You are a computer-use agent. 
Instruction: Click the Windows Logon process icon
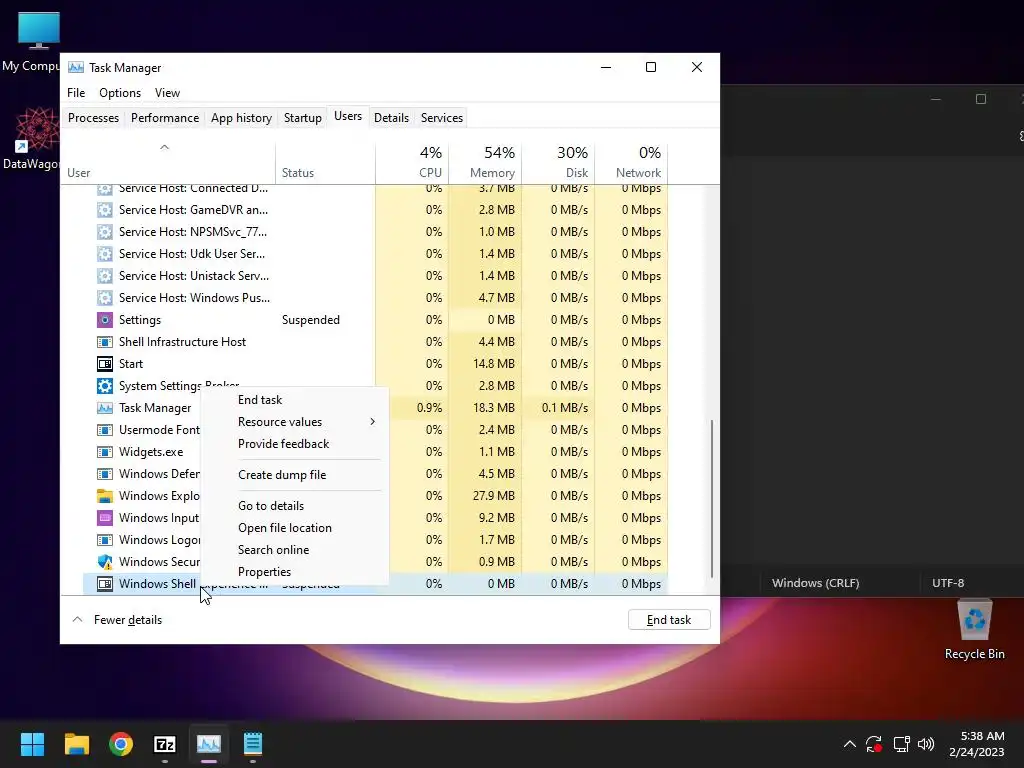(x=104, y=539)
